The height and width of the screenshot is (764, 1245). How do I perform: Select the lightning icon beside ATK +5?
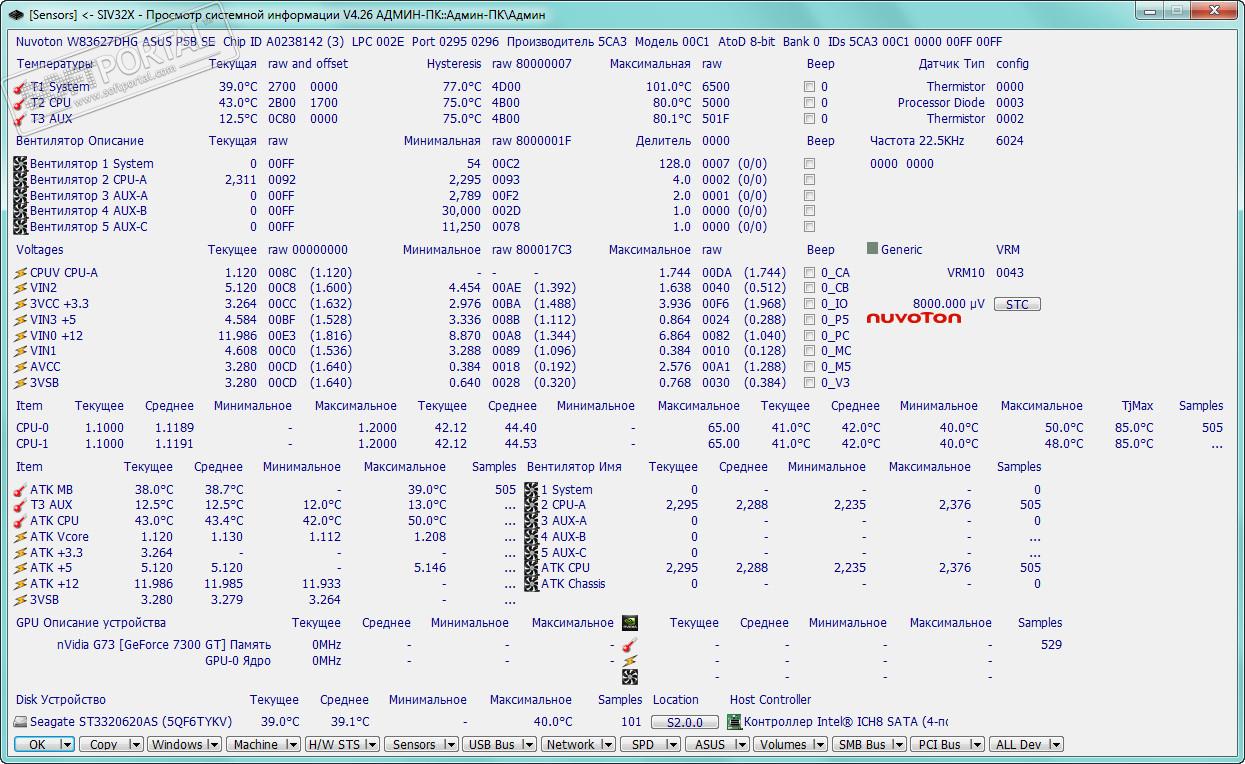pyautogui.click(x=21, y=568)
